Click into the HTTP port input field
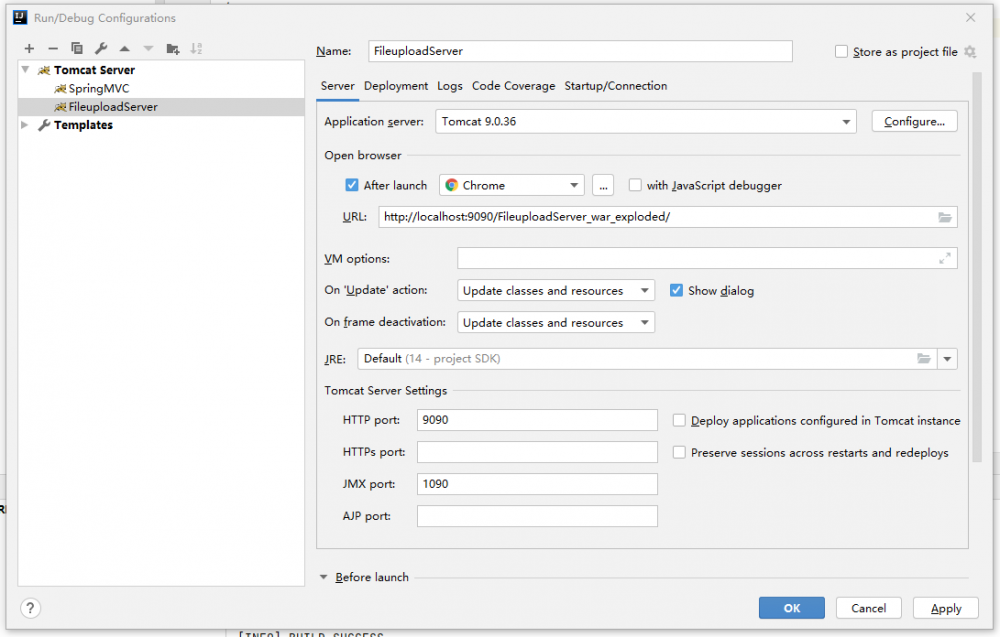 click(x=537, y=420)
